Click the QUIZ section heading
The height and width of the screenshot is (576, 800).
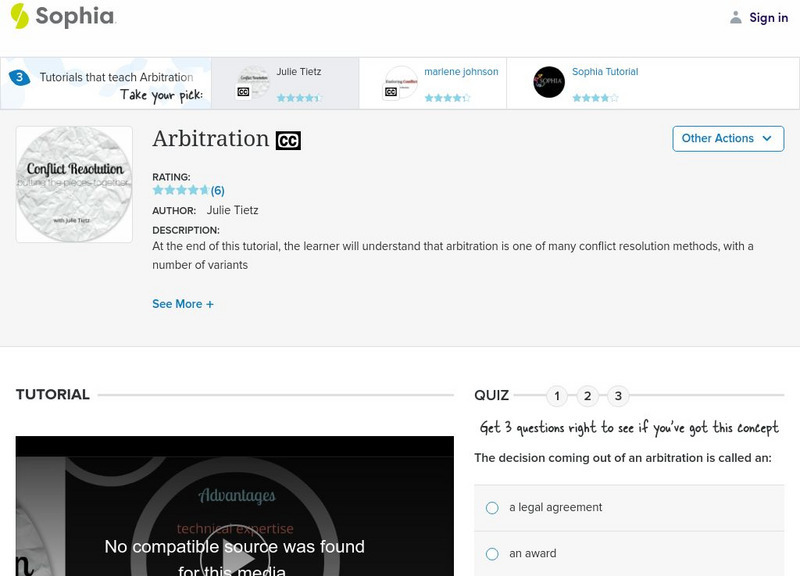(492, 395)
